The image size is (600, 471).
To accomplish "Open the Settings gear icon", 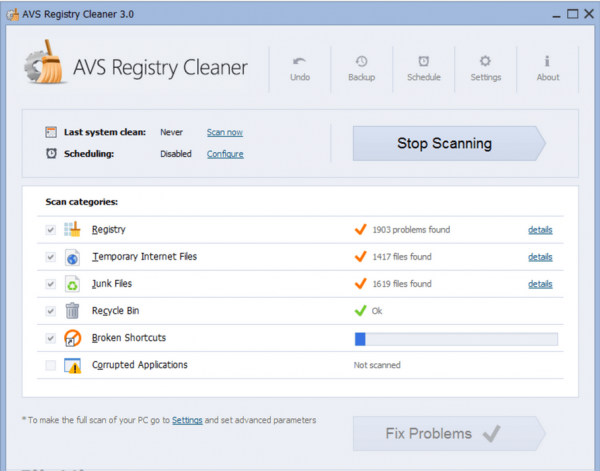I will [485, 63].
